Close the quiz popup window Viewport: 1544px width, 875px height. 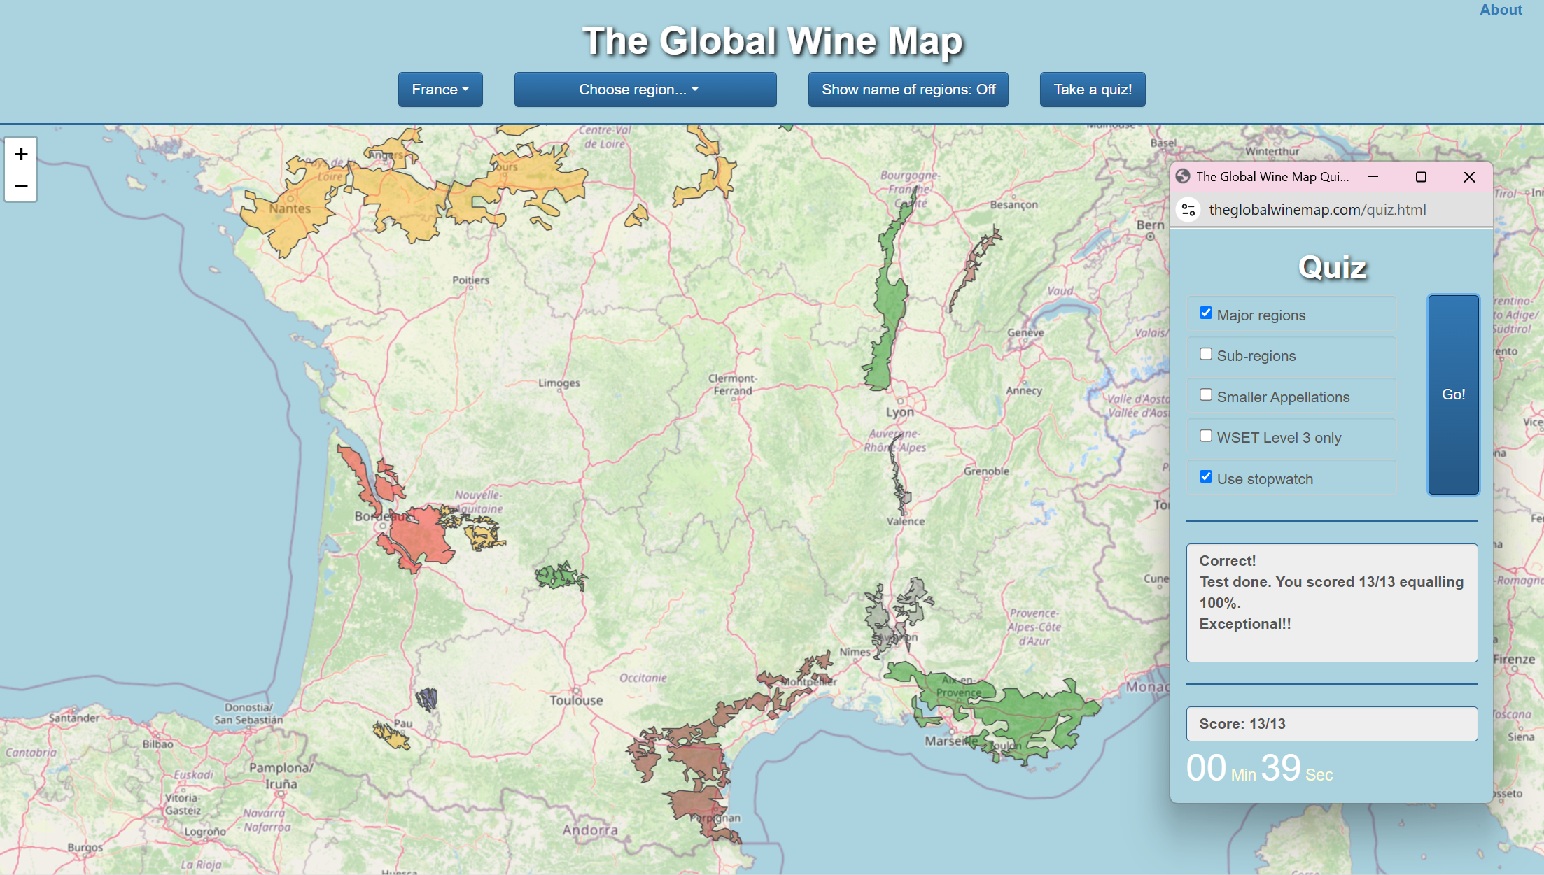[x=1469, y=177]
